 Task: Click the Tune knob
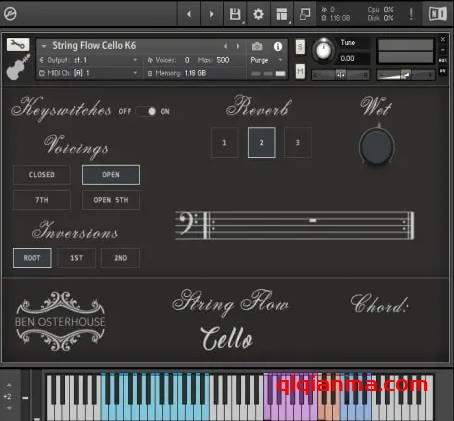323,50
